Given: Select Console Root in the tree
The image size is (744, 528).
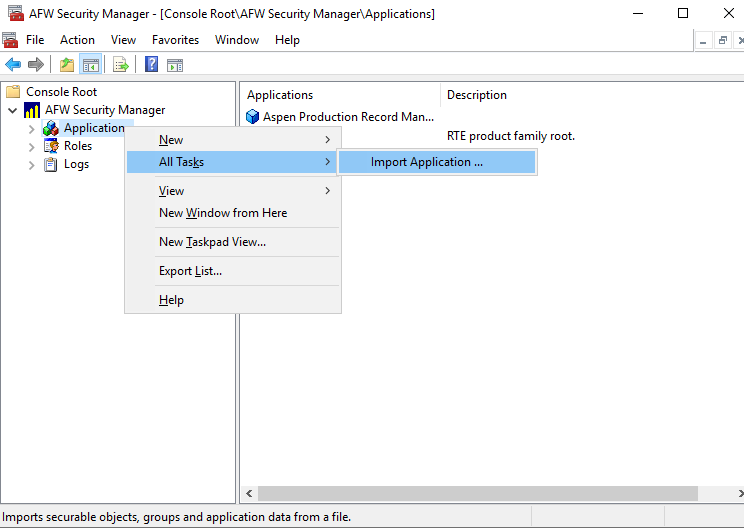Looking at the screenshot, I should pos(61,92).
